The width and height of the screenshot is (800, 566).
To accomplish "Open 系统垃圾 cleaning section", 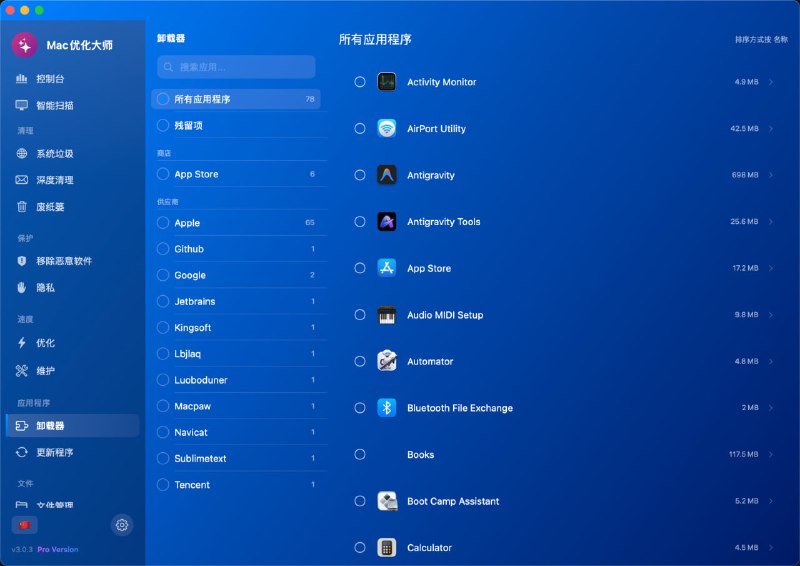I will click(72, 154).
